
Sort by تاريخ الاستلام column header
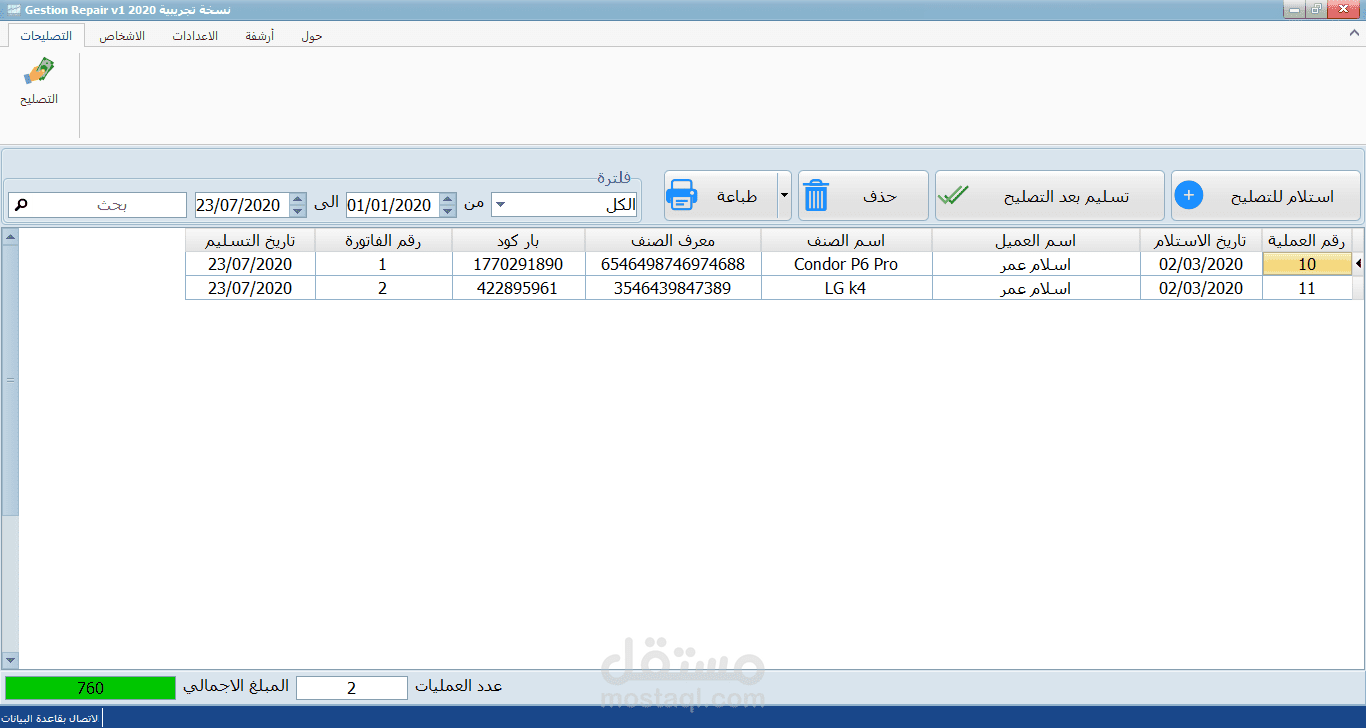1201,240
